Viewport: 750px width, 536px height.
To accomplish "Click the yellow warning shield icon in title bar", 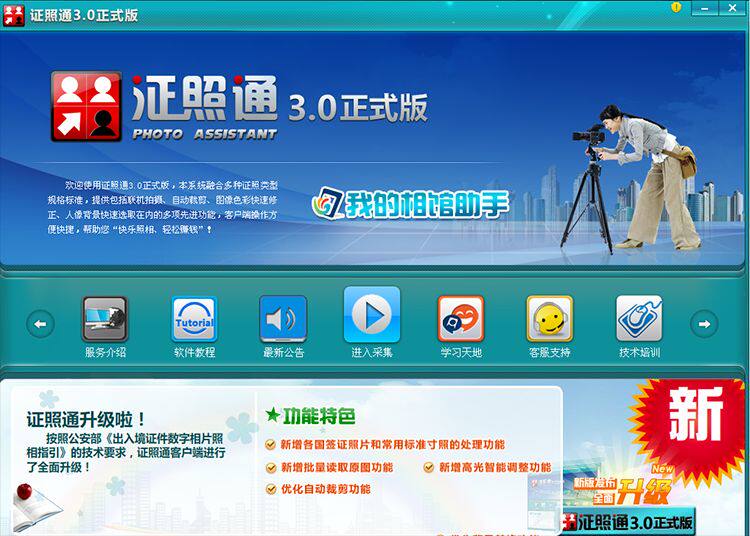I will (x=676, y=7).
